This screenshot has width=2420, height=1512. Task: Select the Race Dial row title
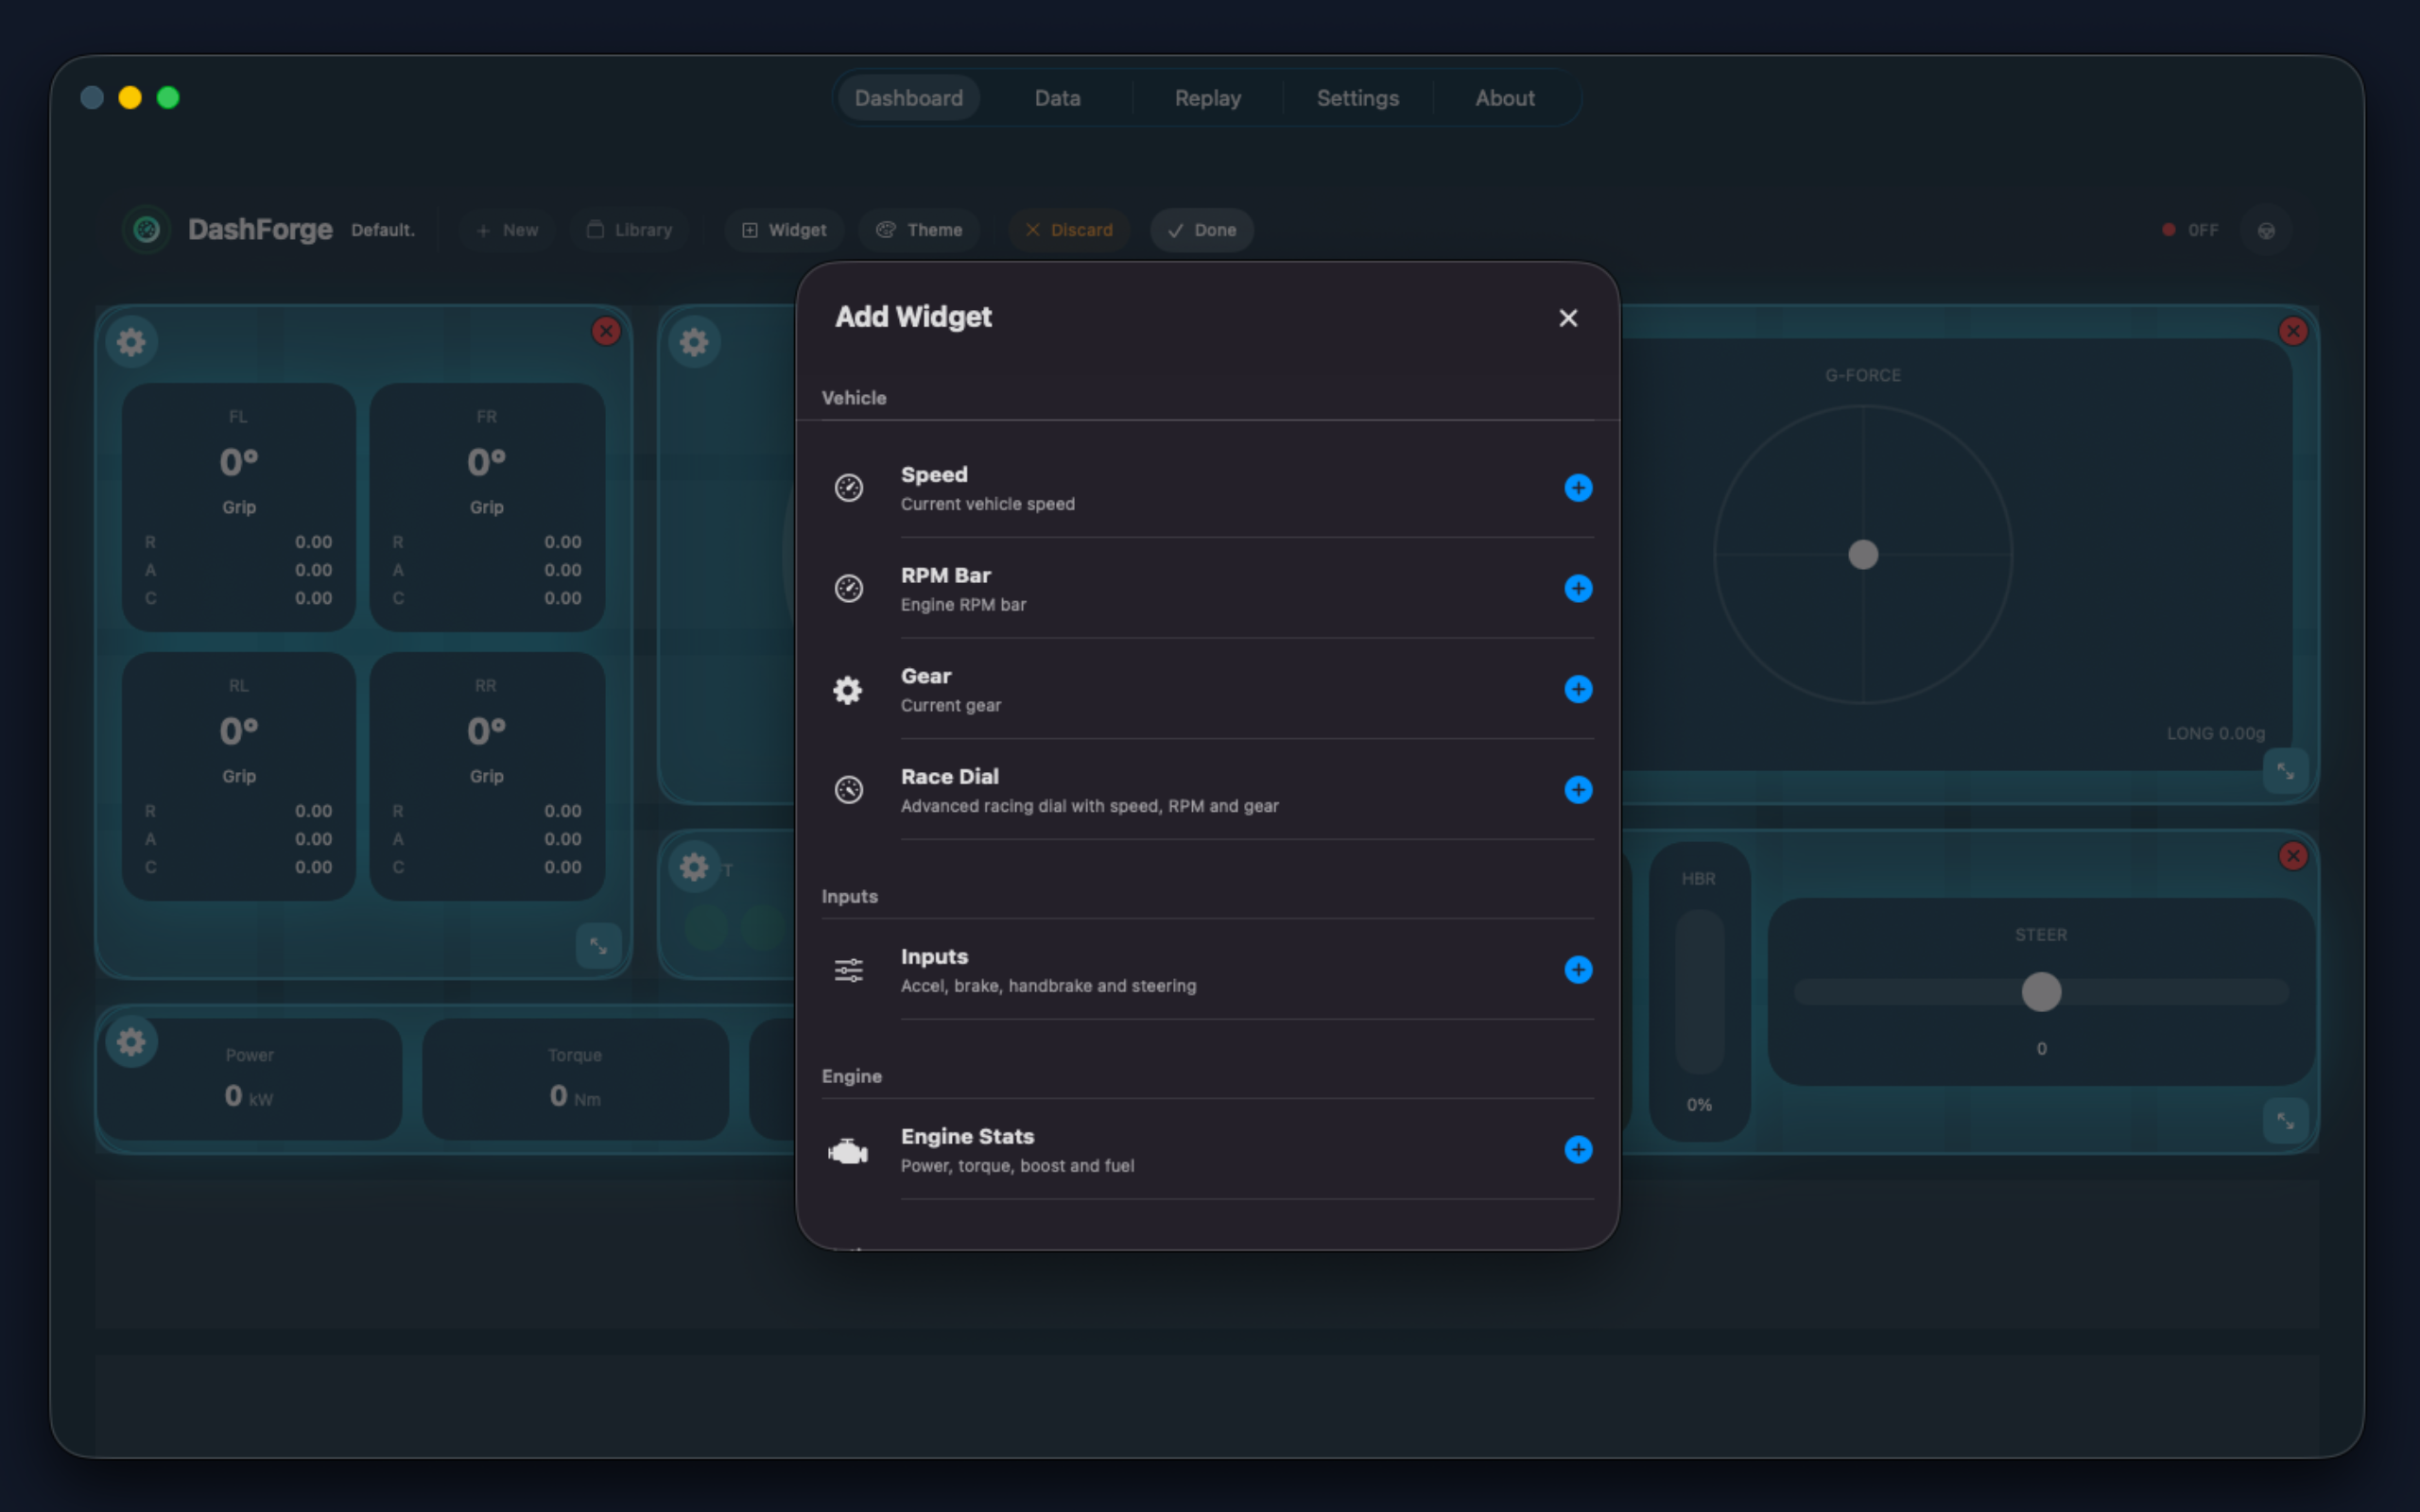(x=949, y=776)
